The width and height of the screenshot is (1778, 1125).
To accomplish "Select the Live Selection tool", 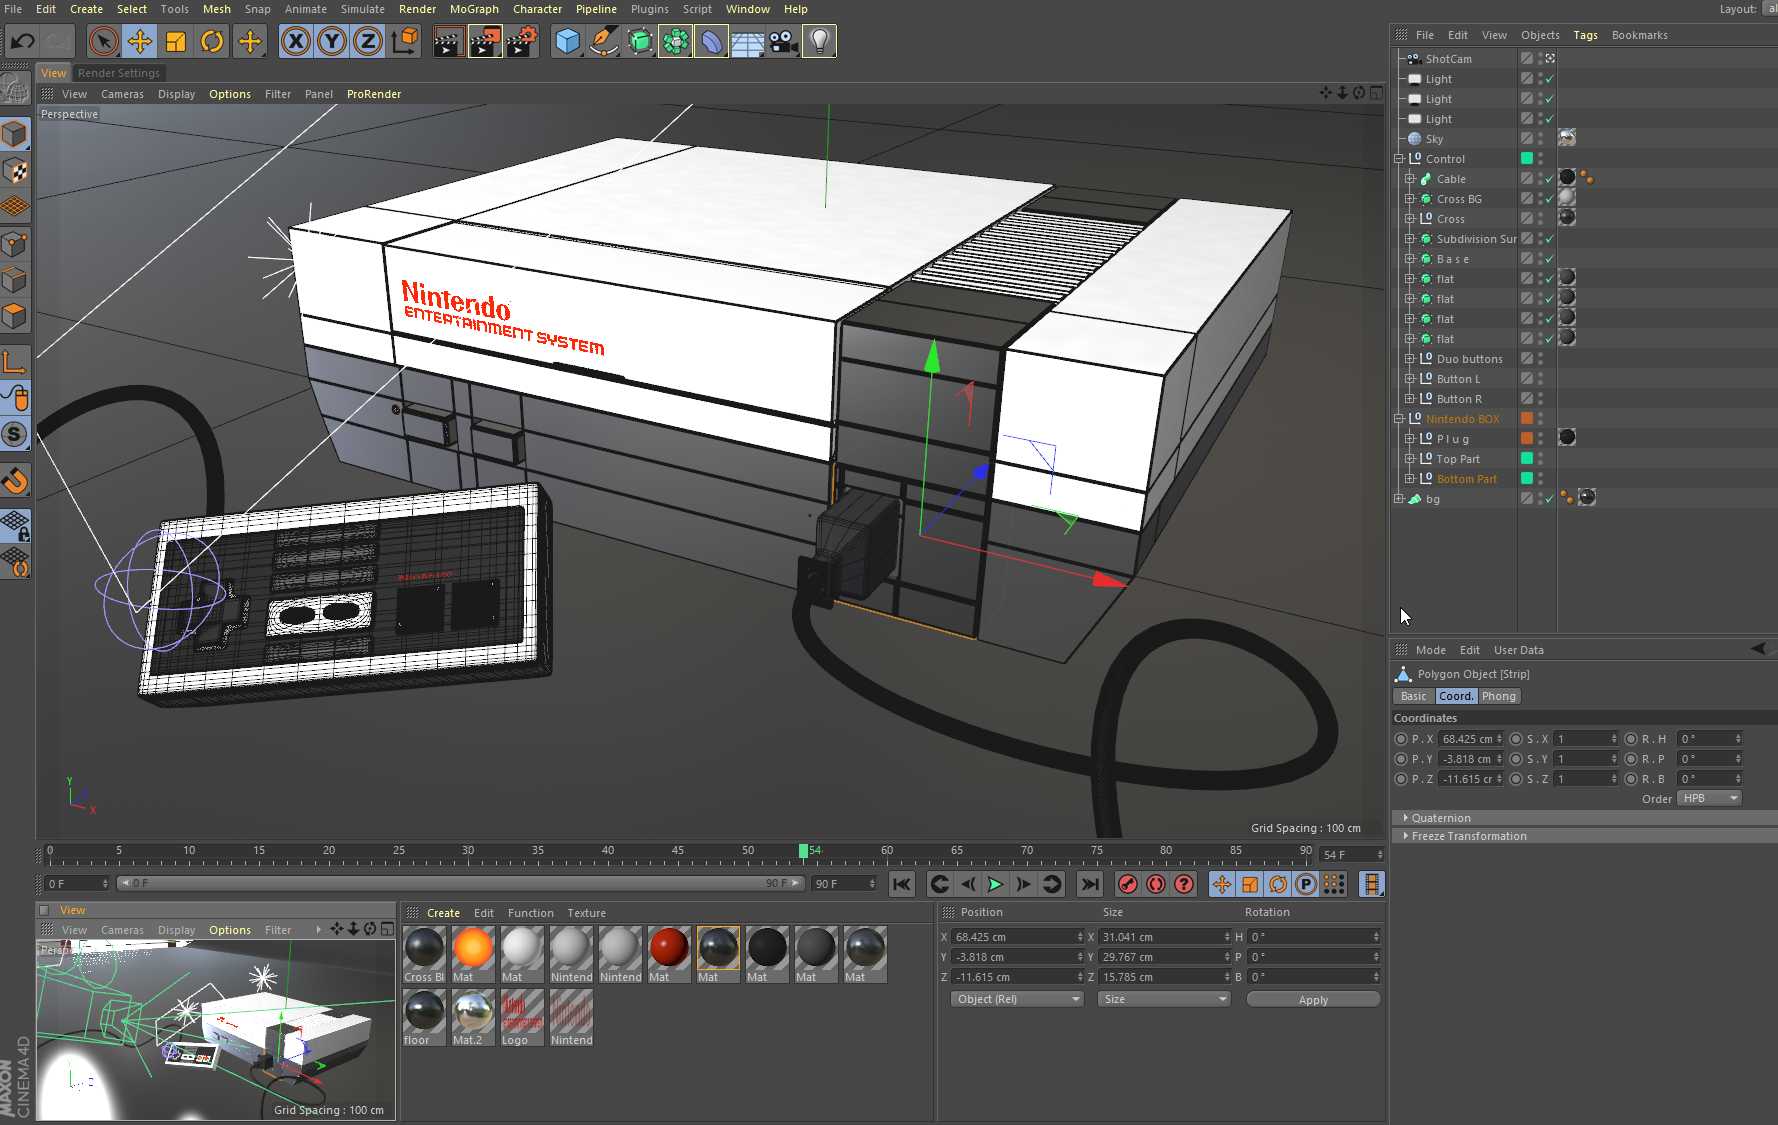I will coord(103,41).
